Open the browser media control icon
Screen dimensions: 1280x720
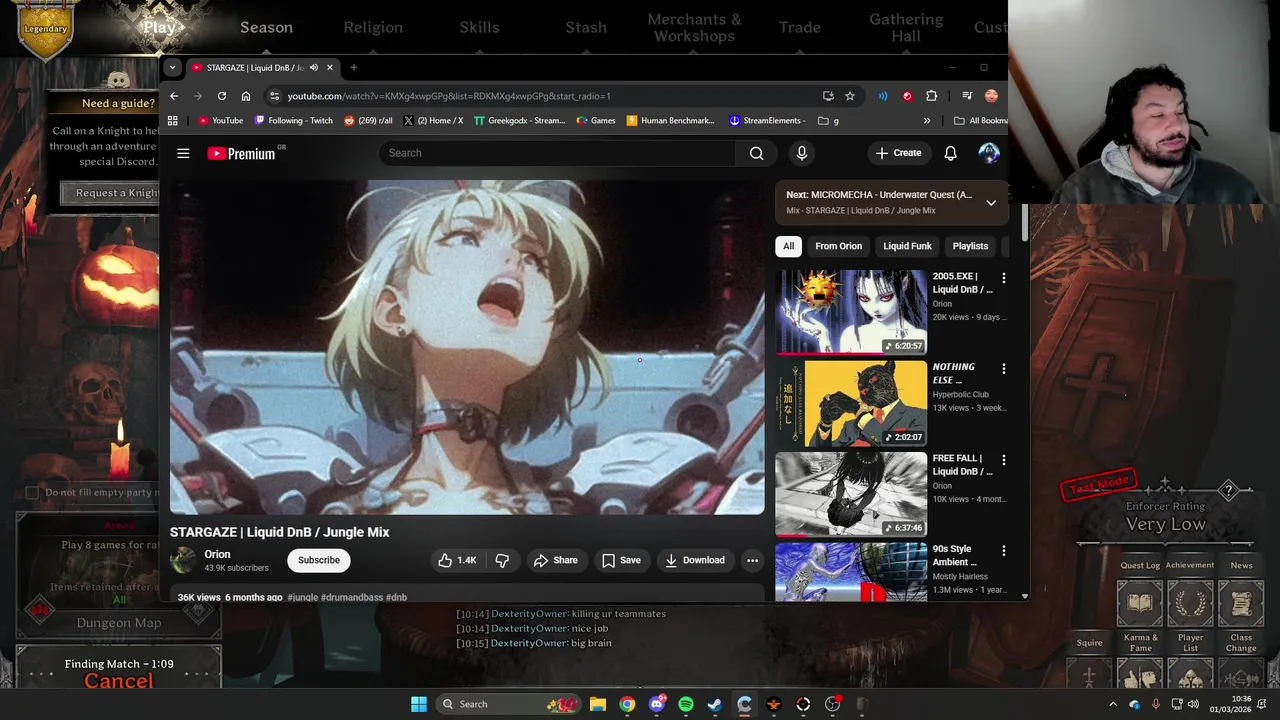tap(966, 96)
